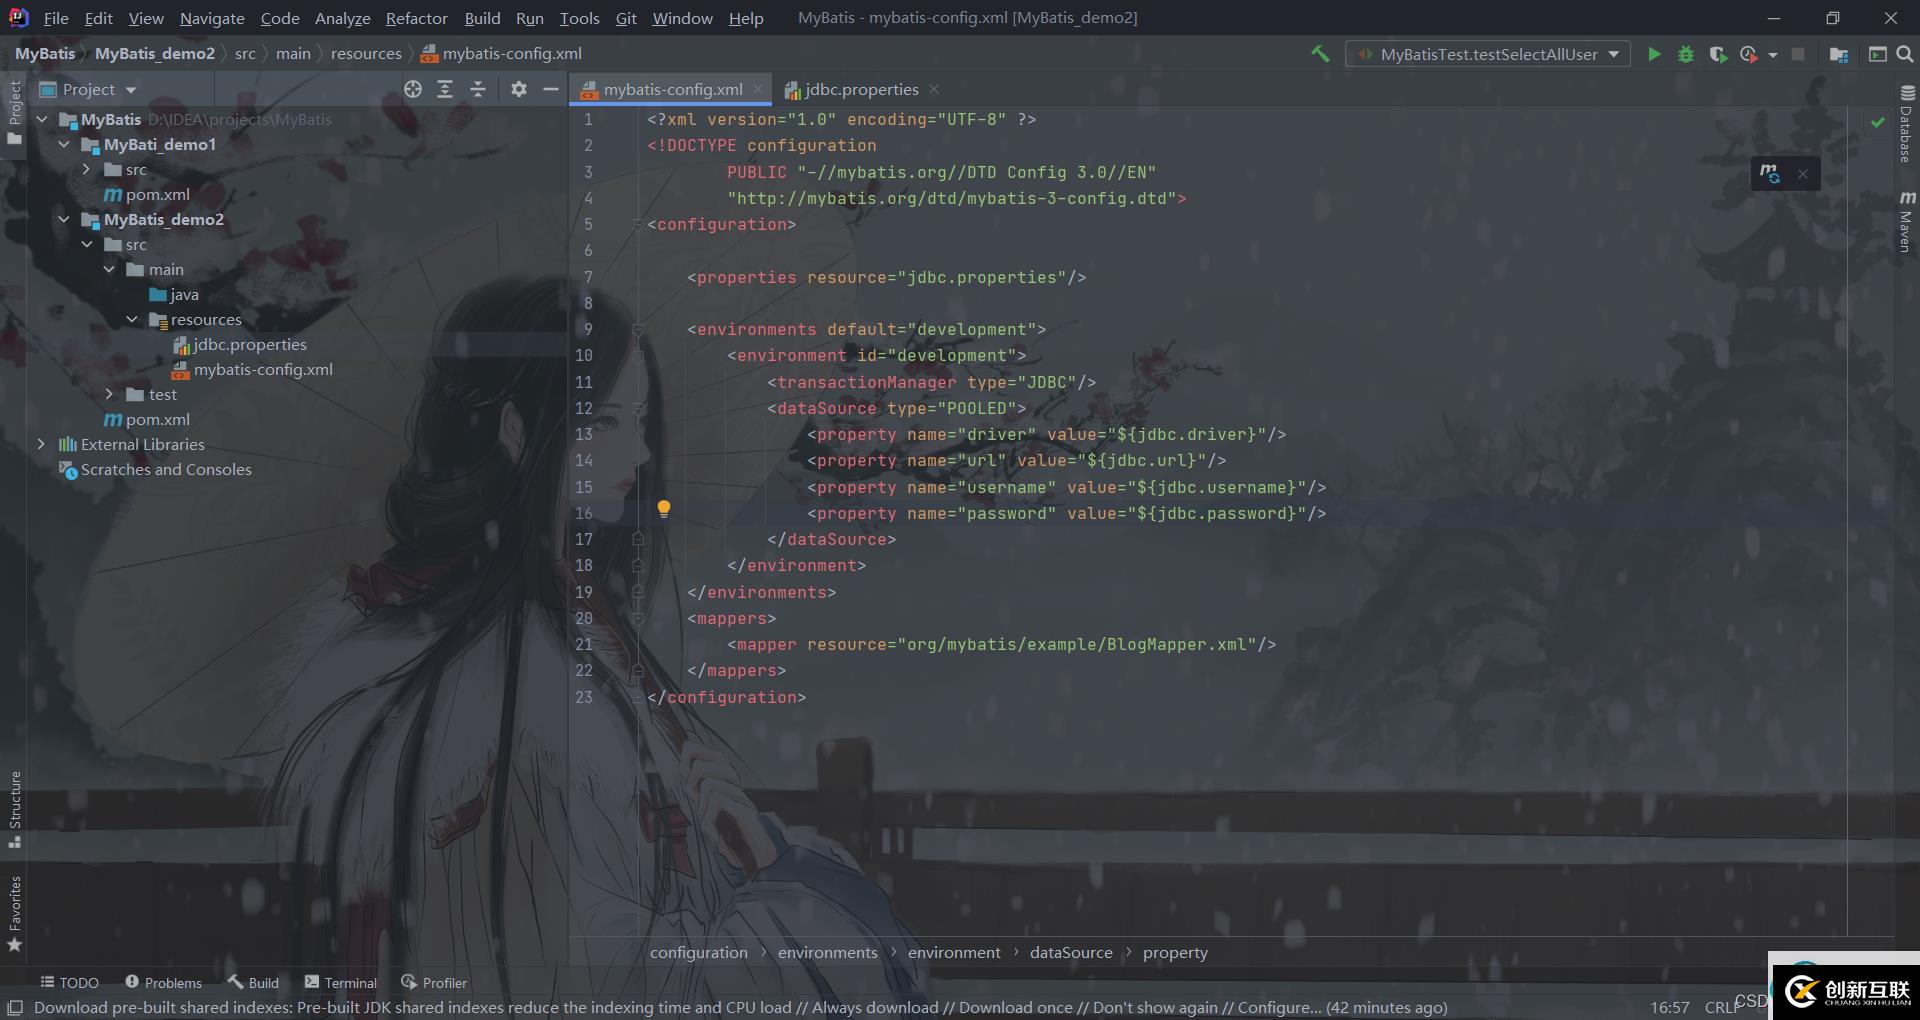Viewport: 1920px width, 1020px height.
Task: Click Collapse All in Project panel
Action: coord(478,89)
